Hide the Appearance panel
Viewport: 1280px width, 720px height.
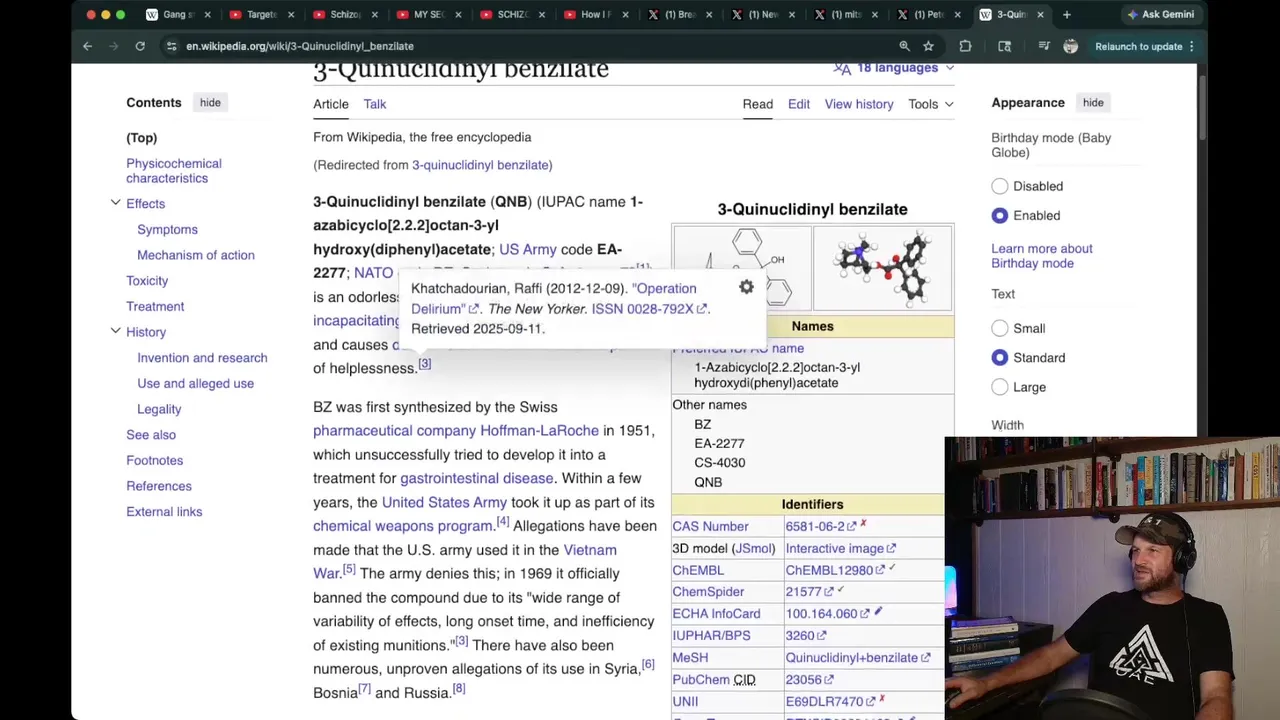[x=1093, y=102]
